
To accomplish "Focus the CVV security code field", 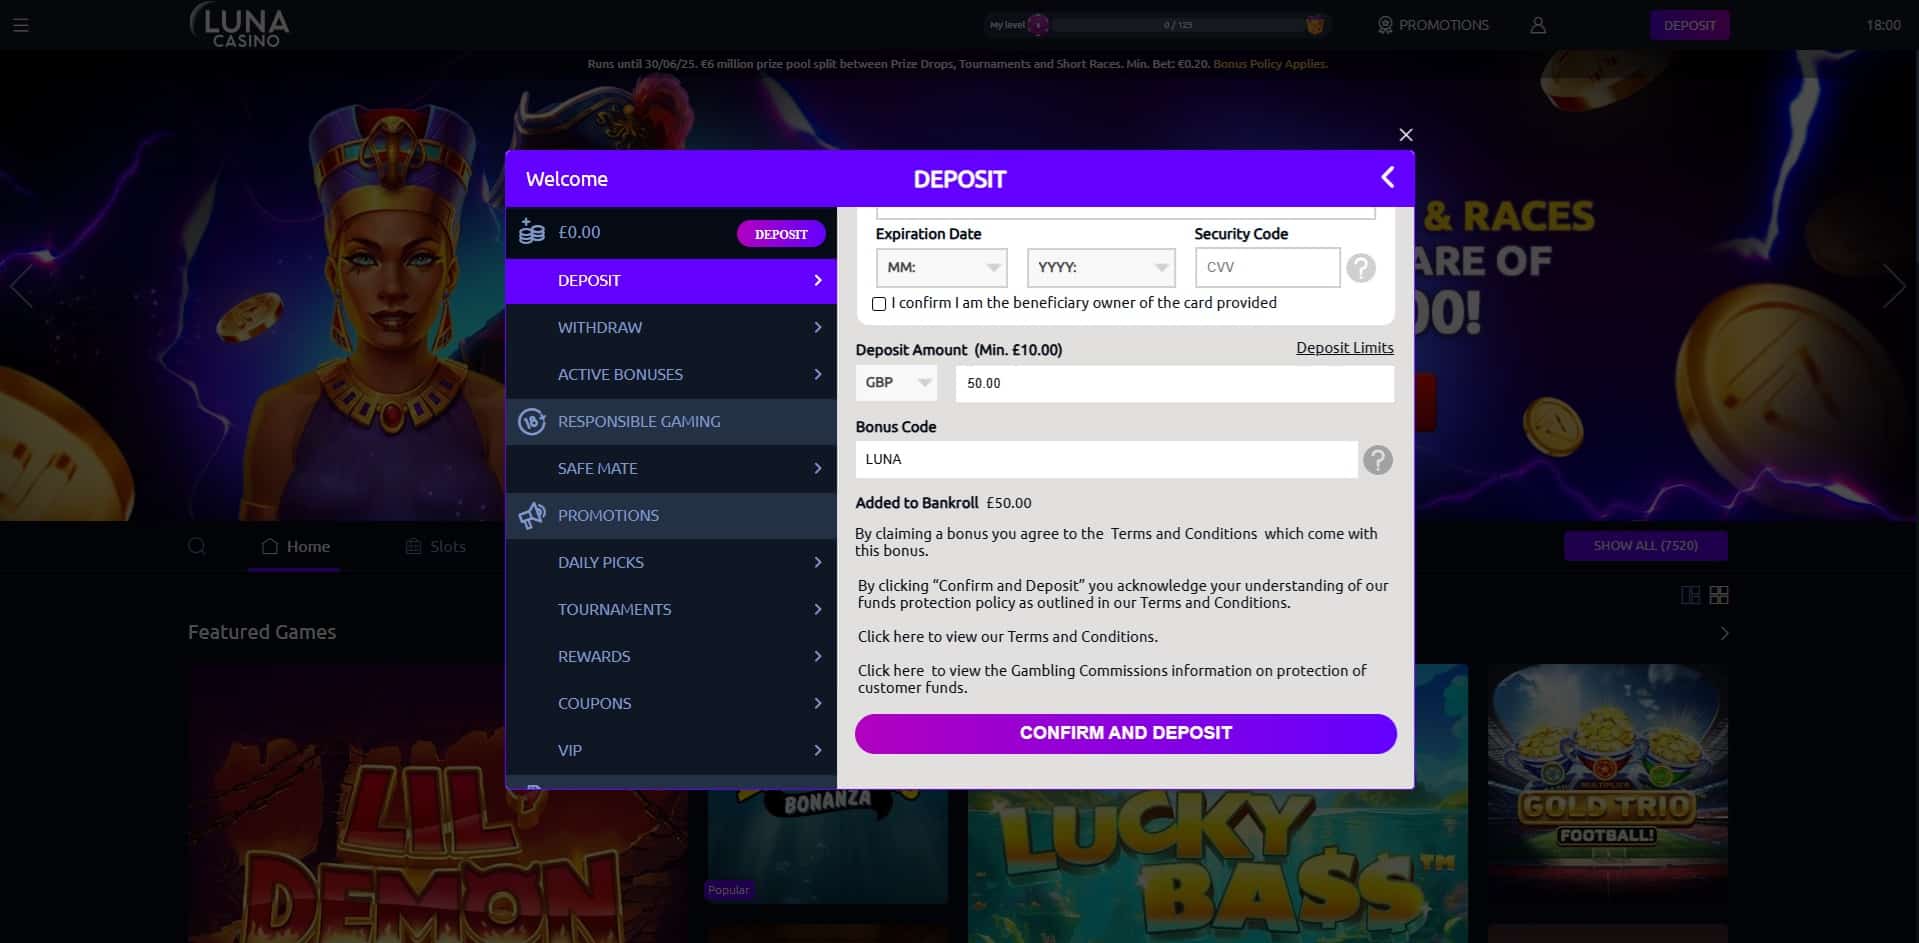I will pos(1267,268).
